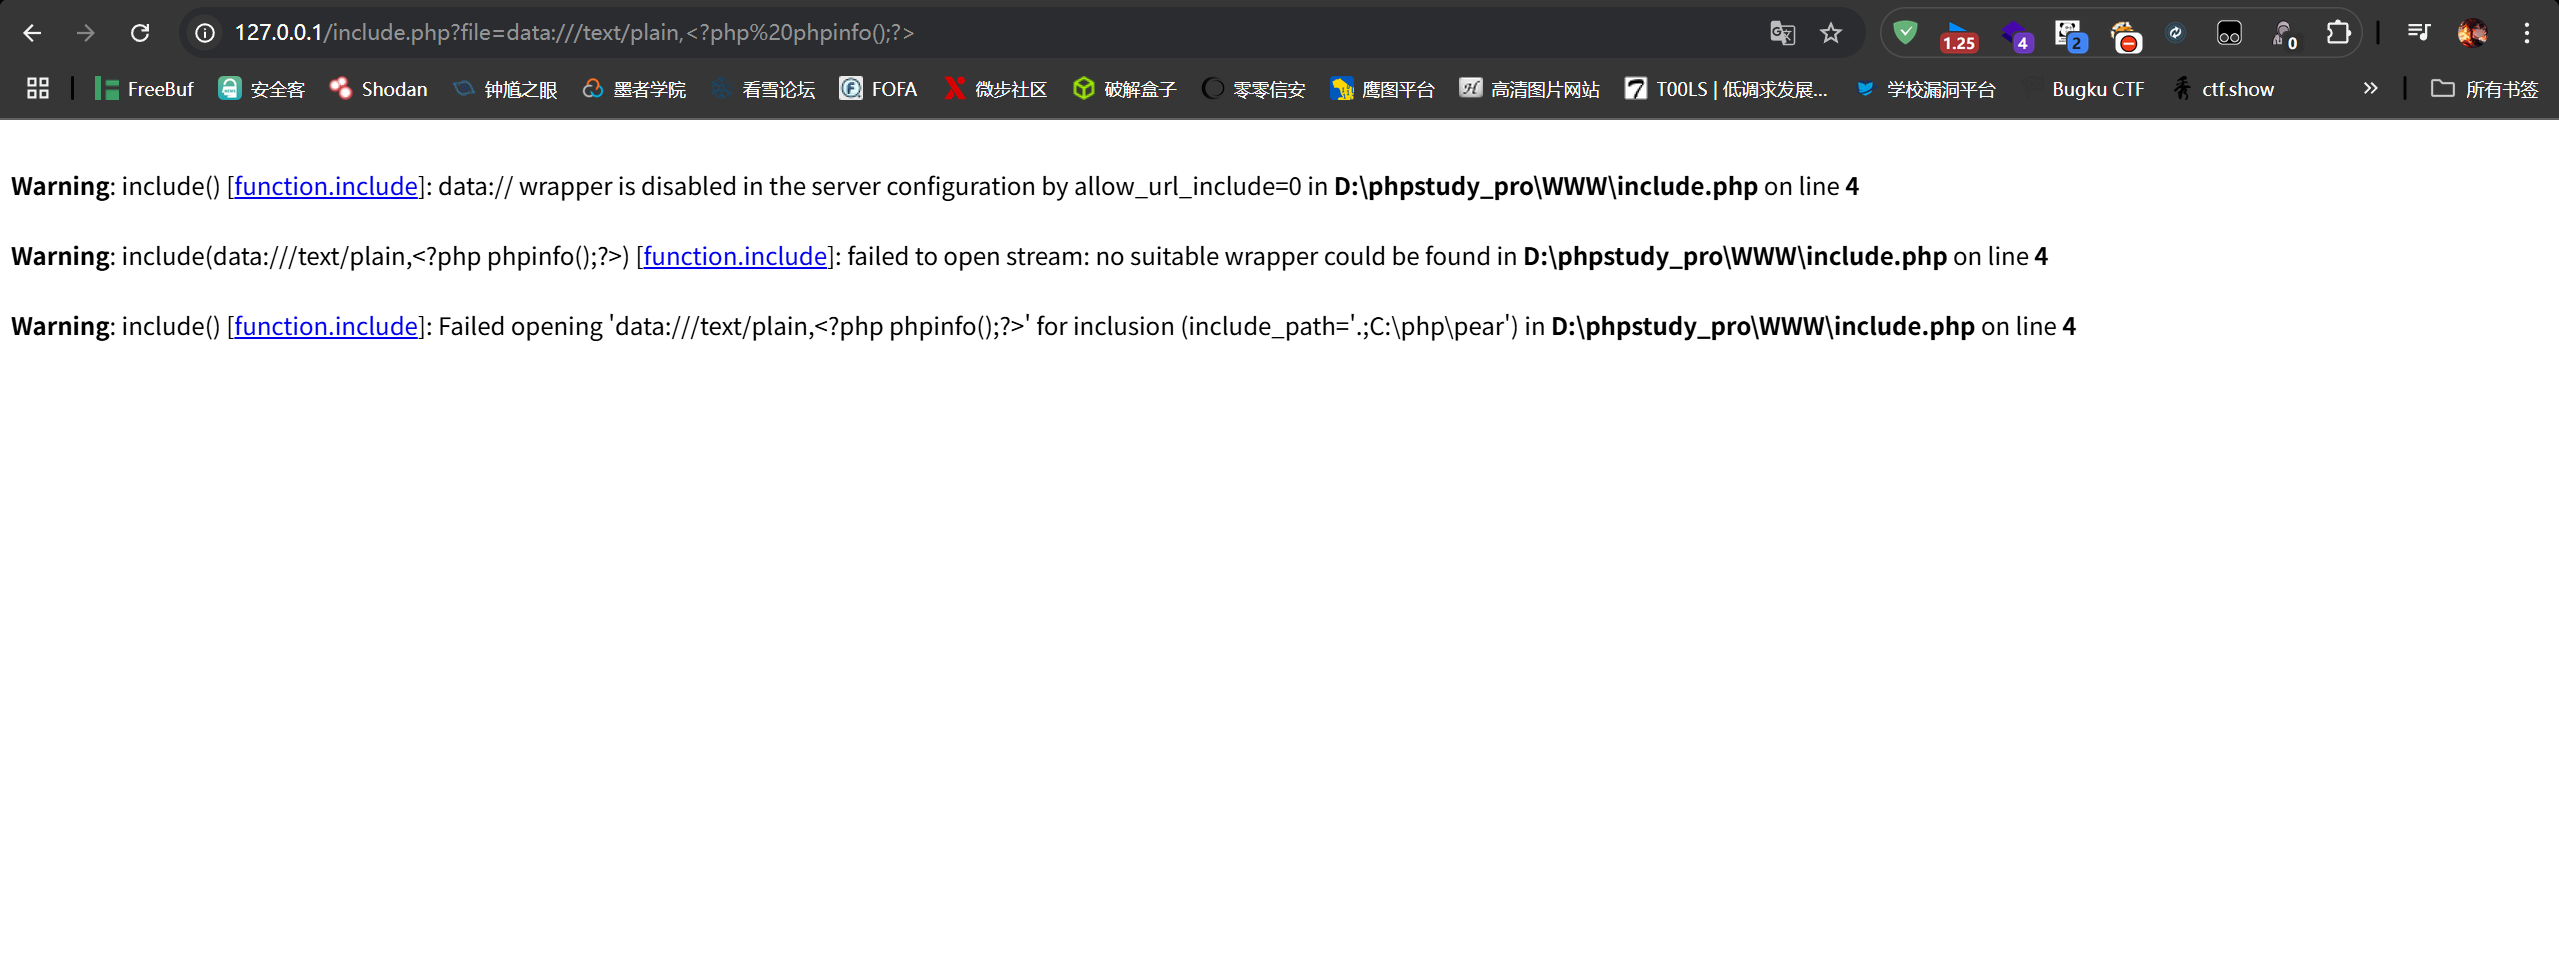The width and height of the screenshot is (2559, 973).
Task: Open the blue circular arrows extension
Action: [2176, 33]
